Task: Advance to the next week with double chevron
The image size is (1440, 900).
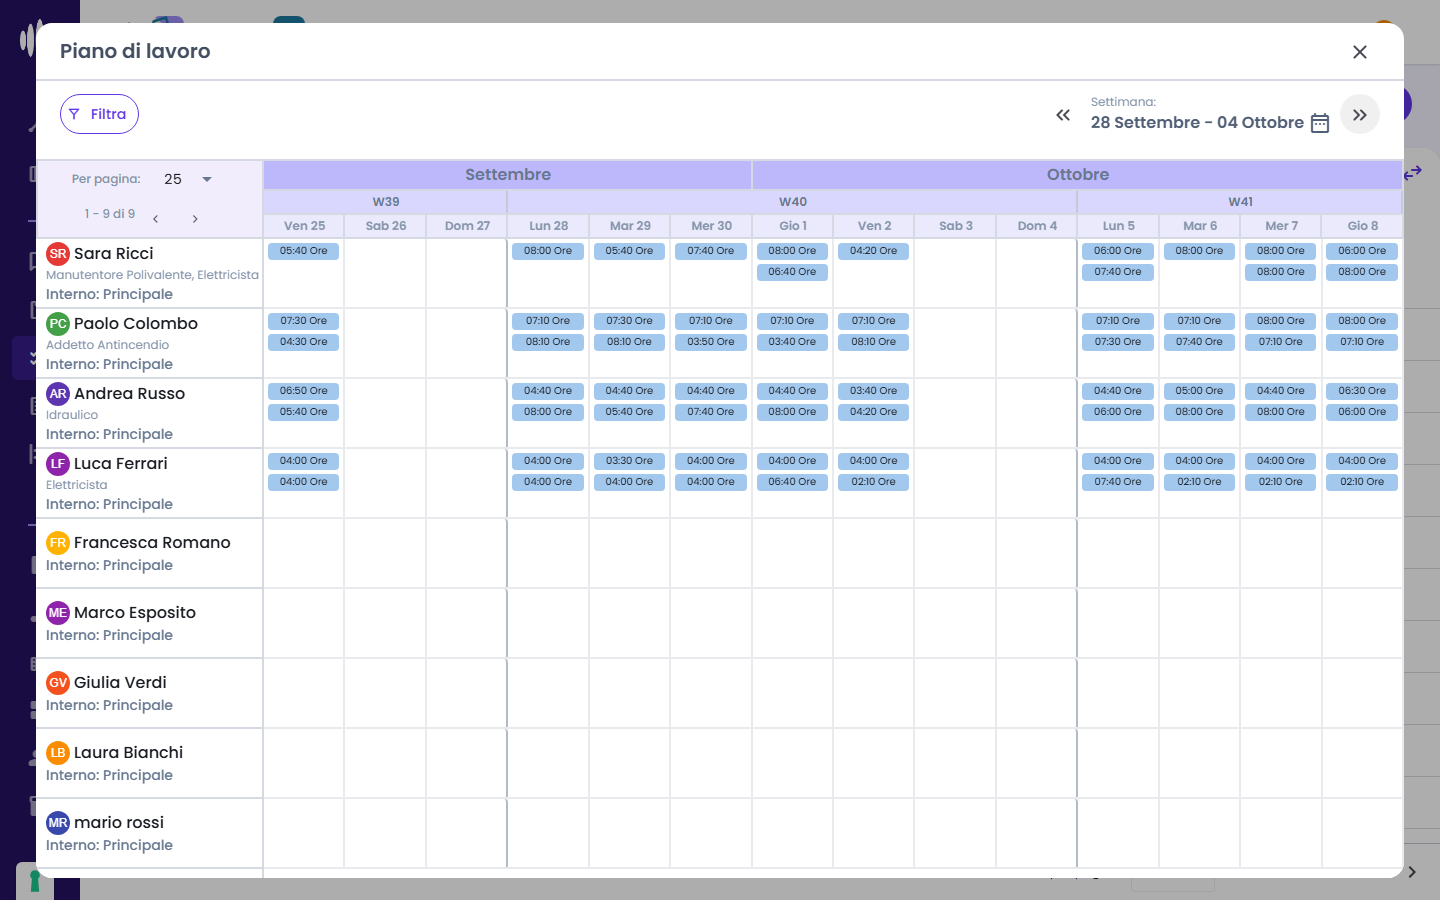Action: (1360, 115)
